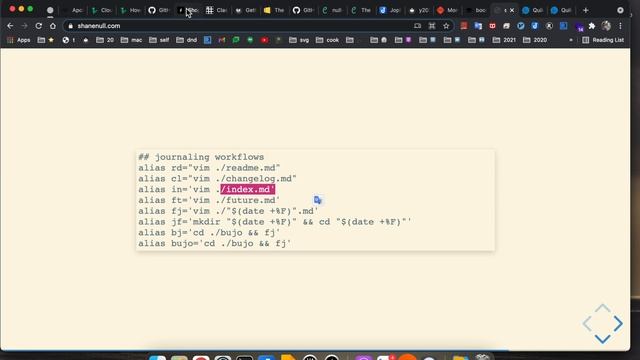Switch to the Apc tab
This screenshot has height=360, width=640.
[x=73, y=10]
